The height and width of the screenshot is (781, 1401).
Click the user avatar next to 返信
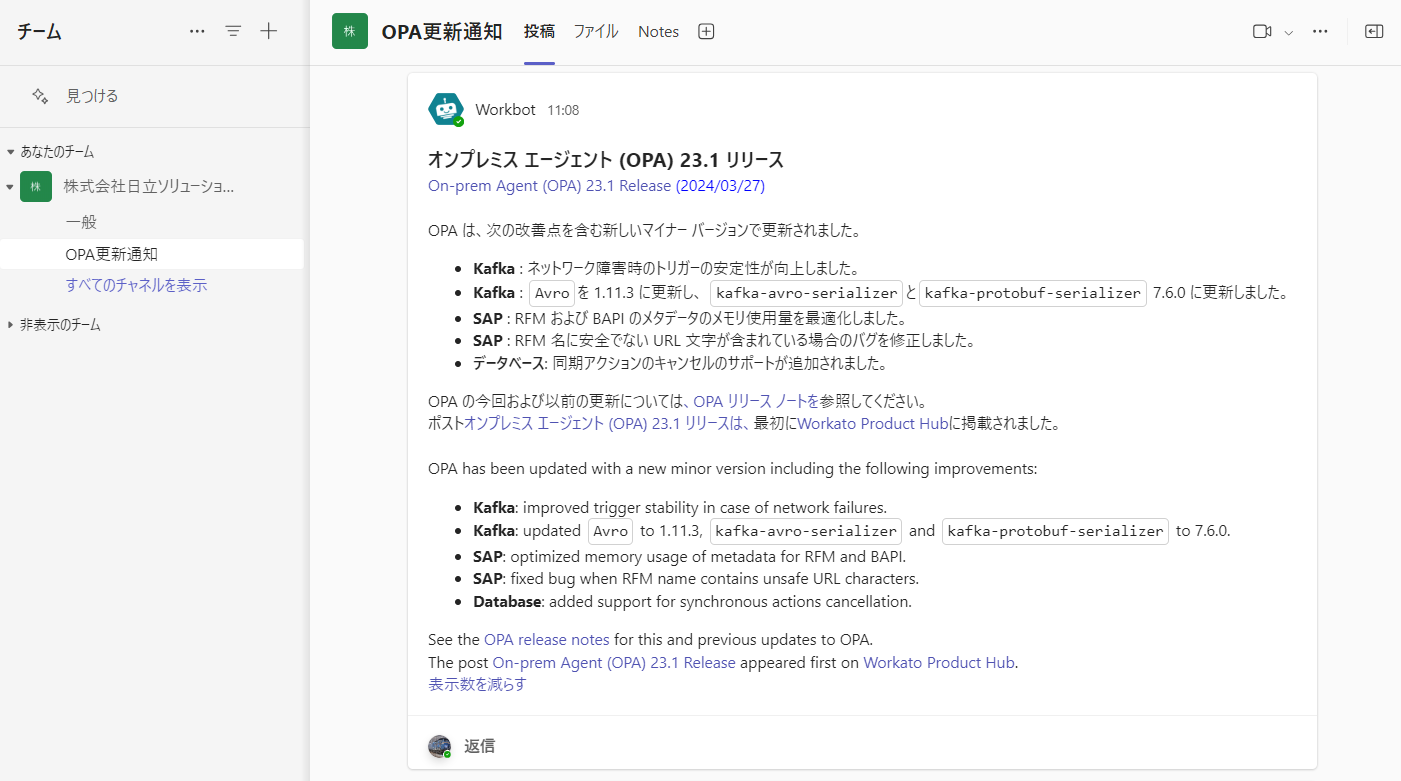click(439, 746)
